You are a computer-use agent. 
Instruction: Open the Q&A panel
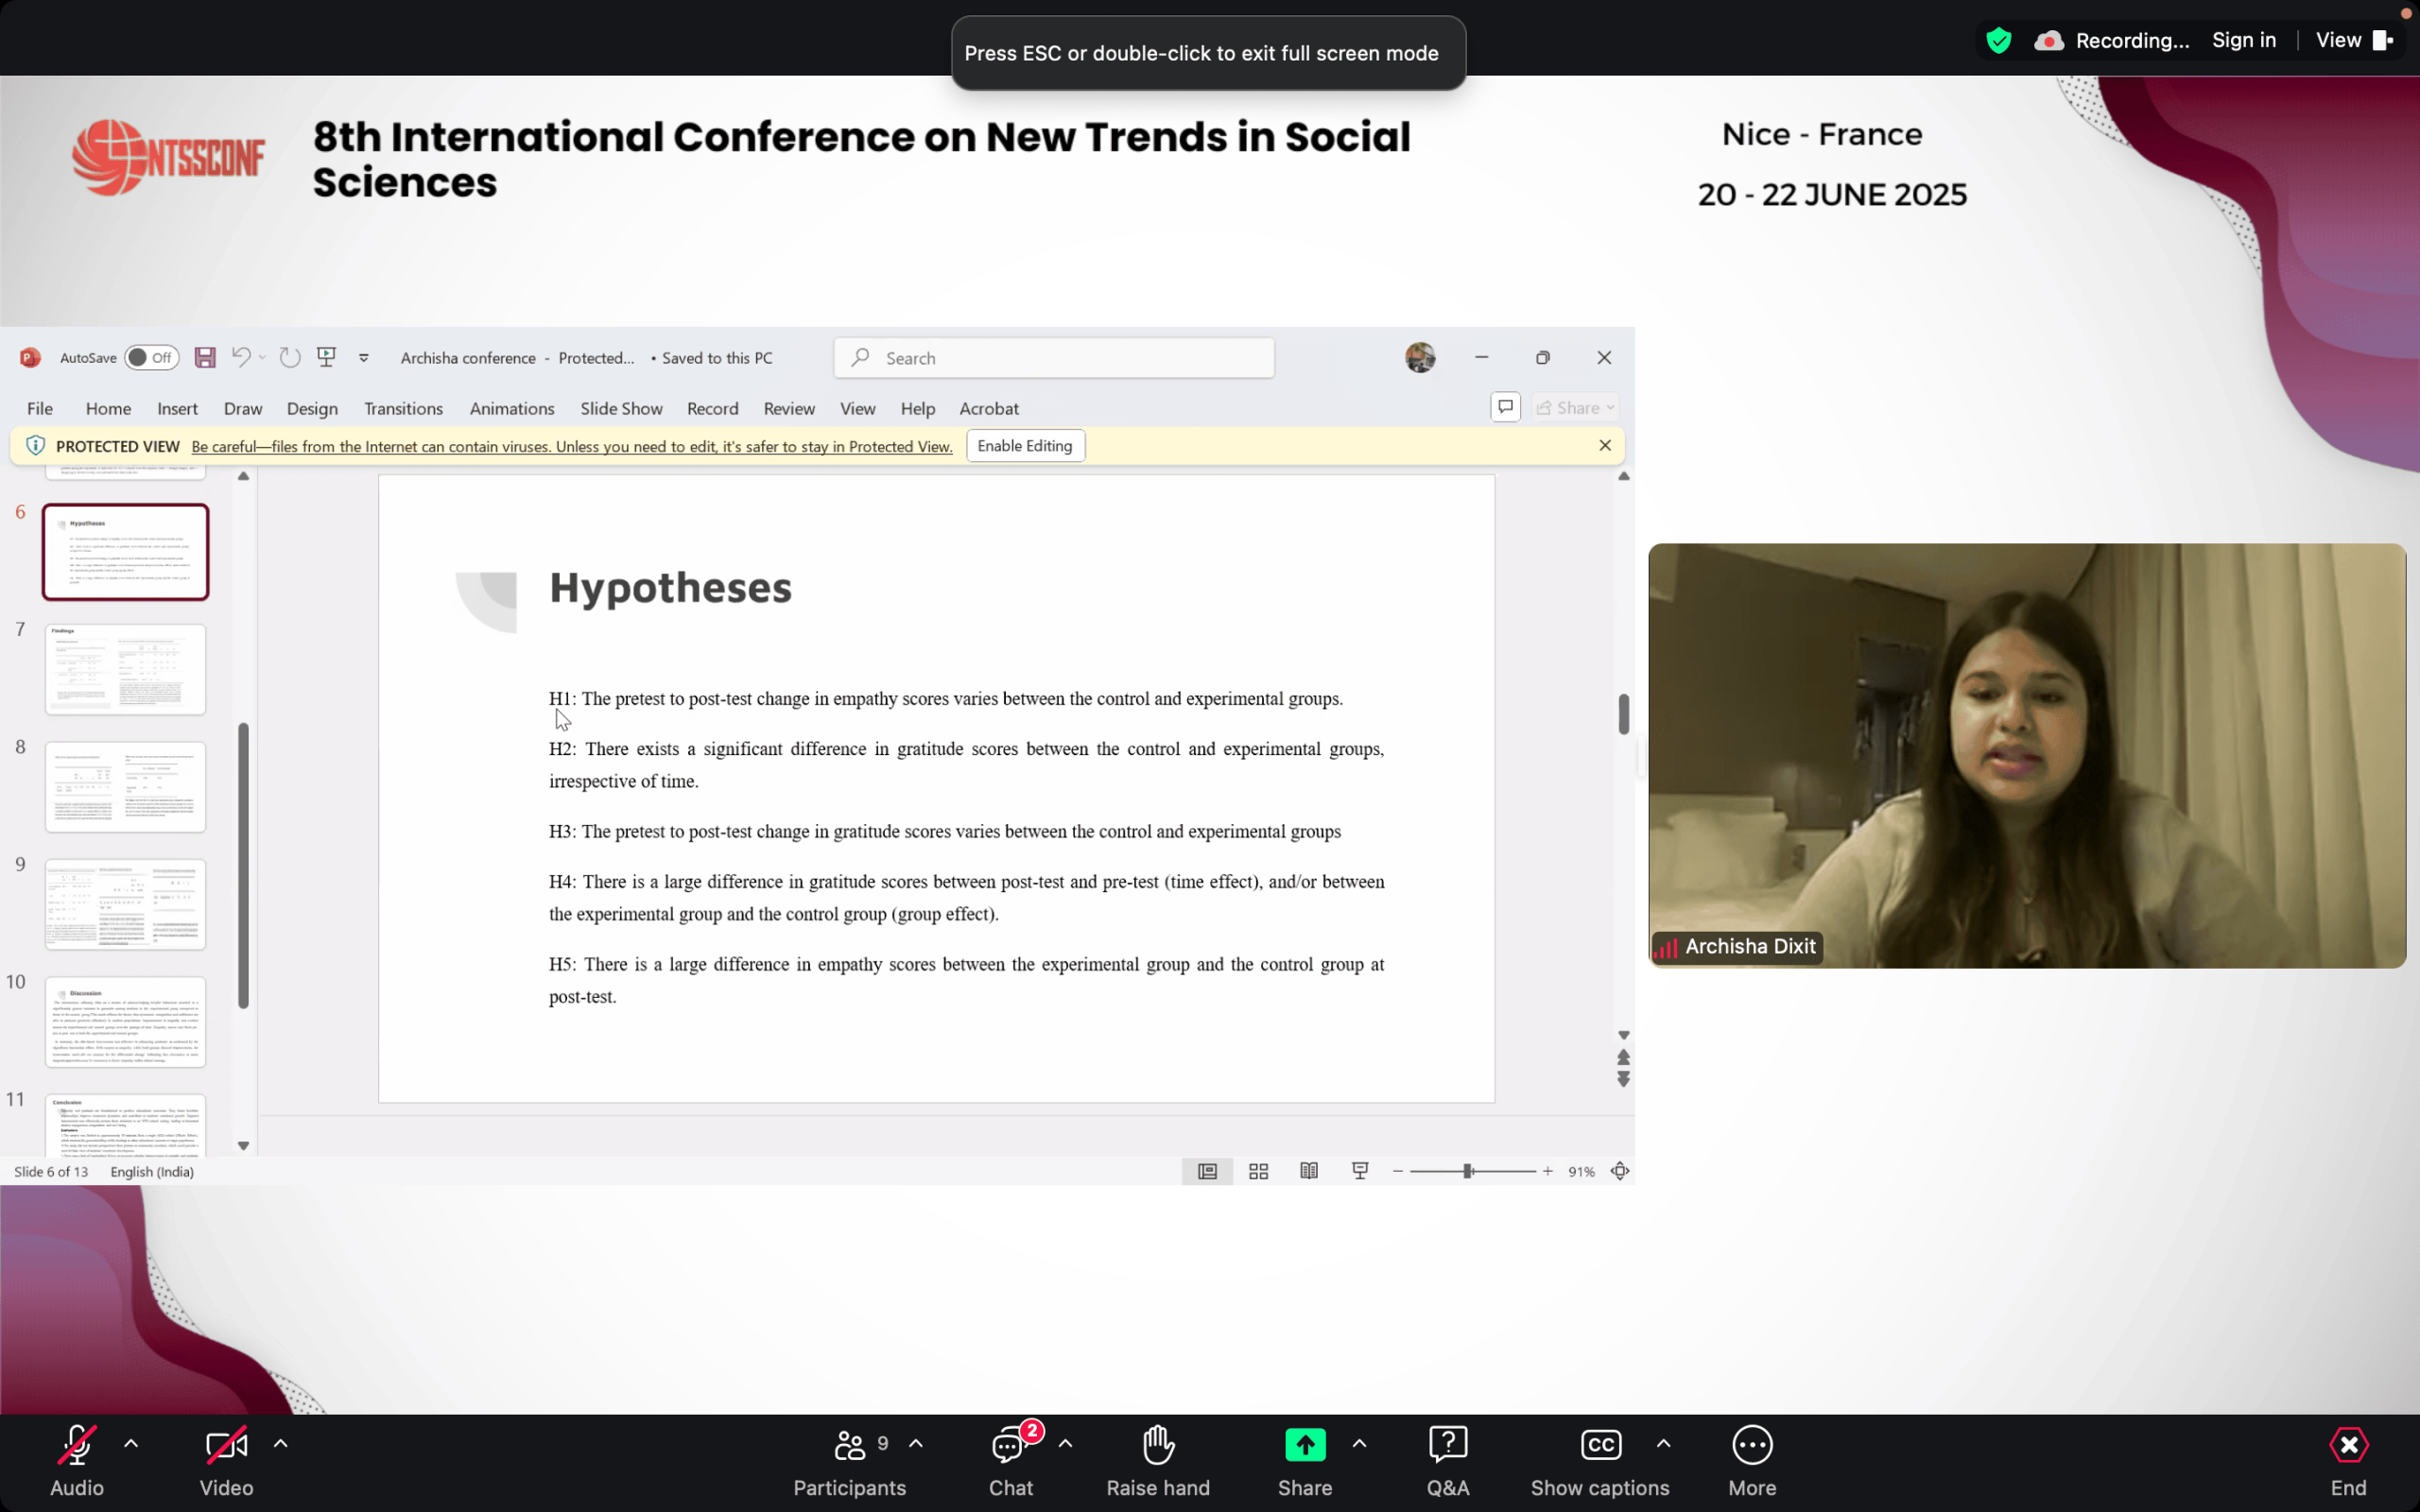[x=1447, y=1459]
